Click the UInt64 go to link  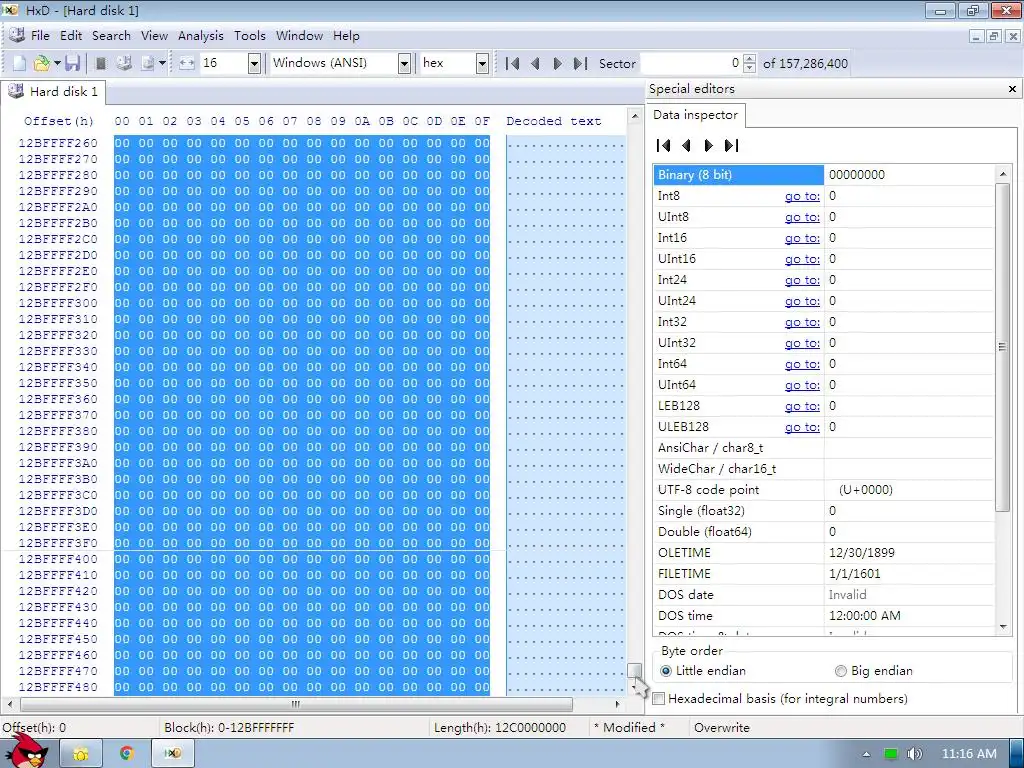pyautogui.click(x=802, y=385)
